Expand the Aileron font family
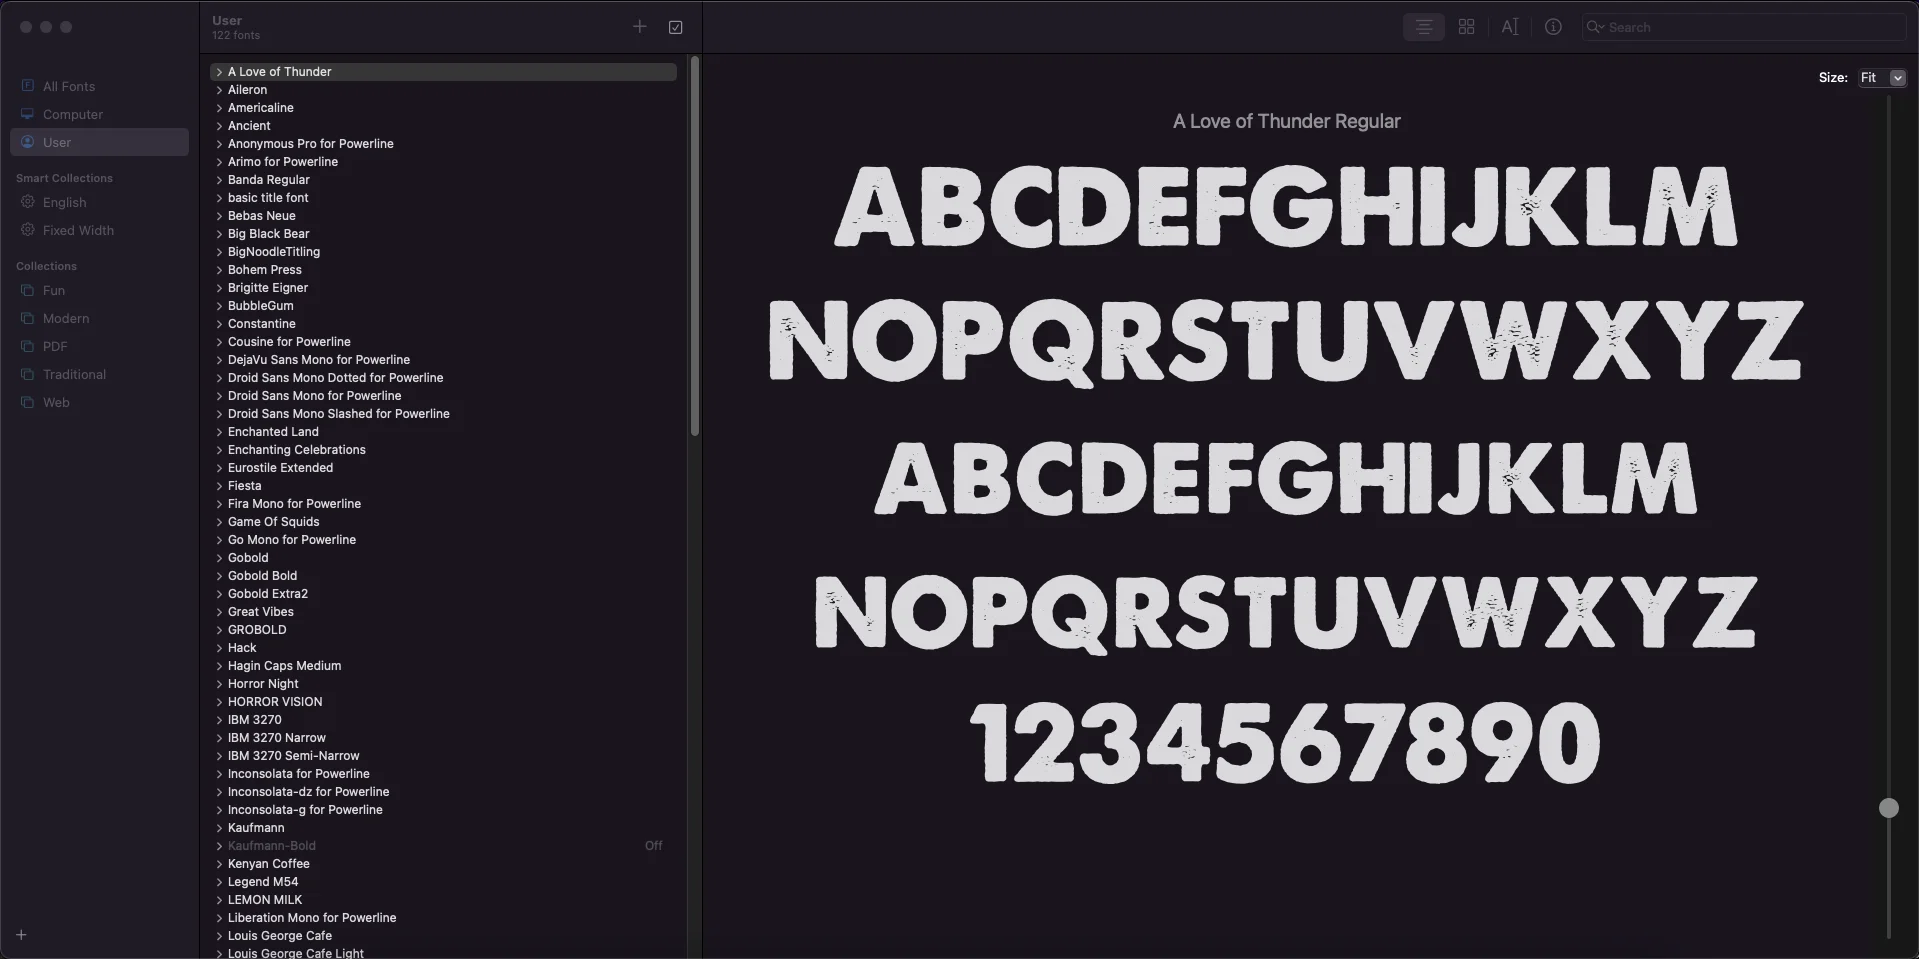Viewport: 1919px width, 959px height. (219, 90)
